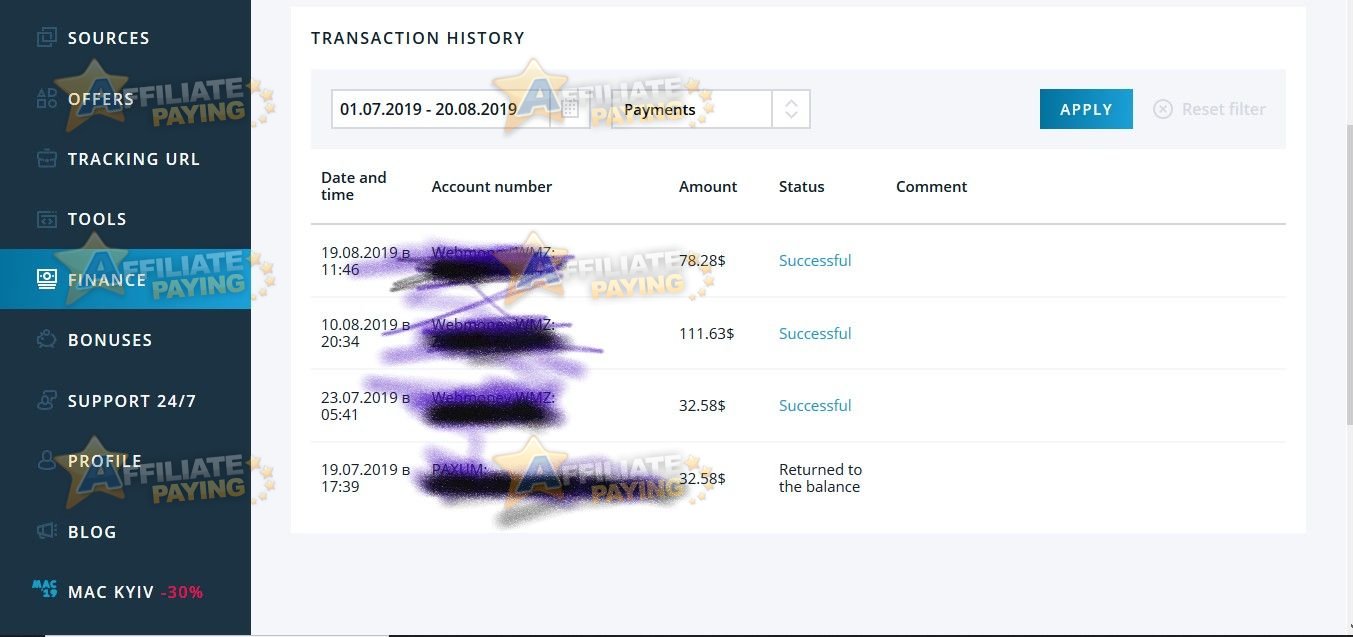Click the Tools sidebar icon
Viewport: 1353px width, 637px height.
coord(47,218)
